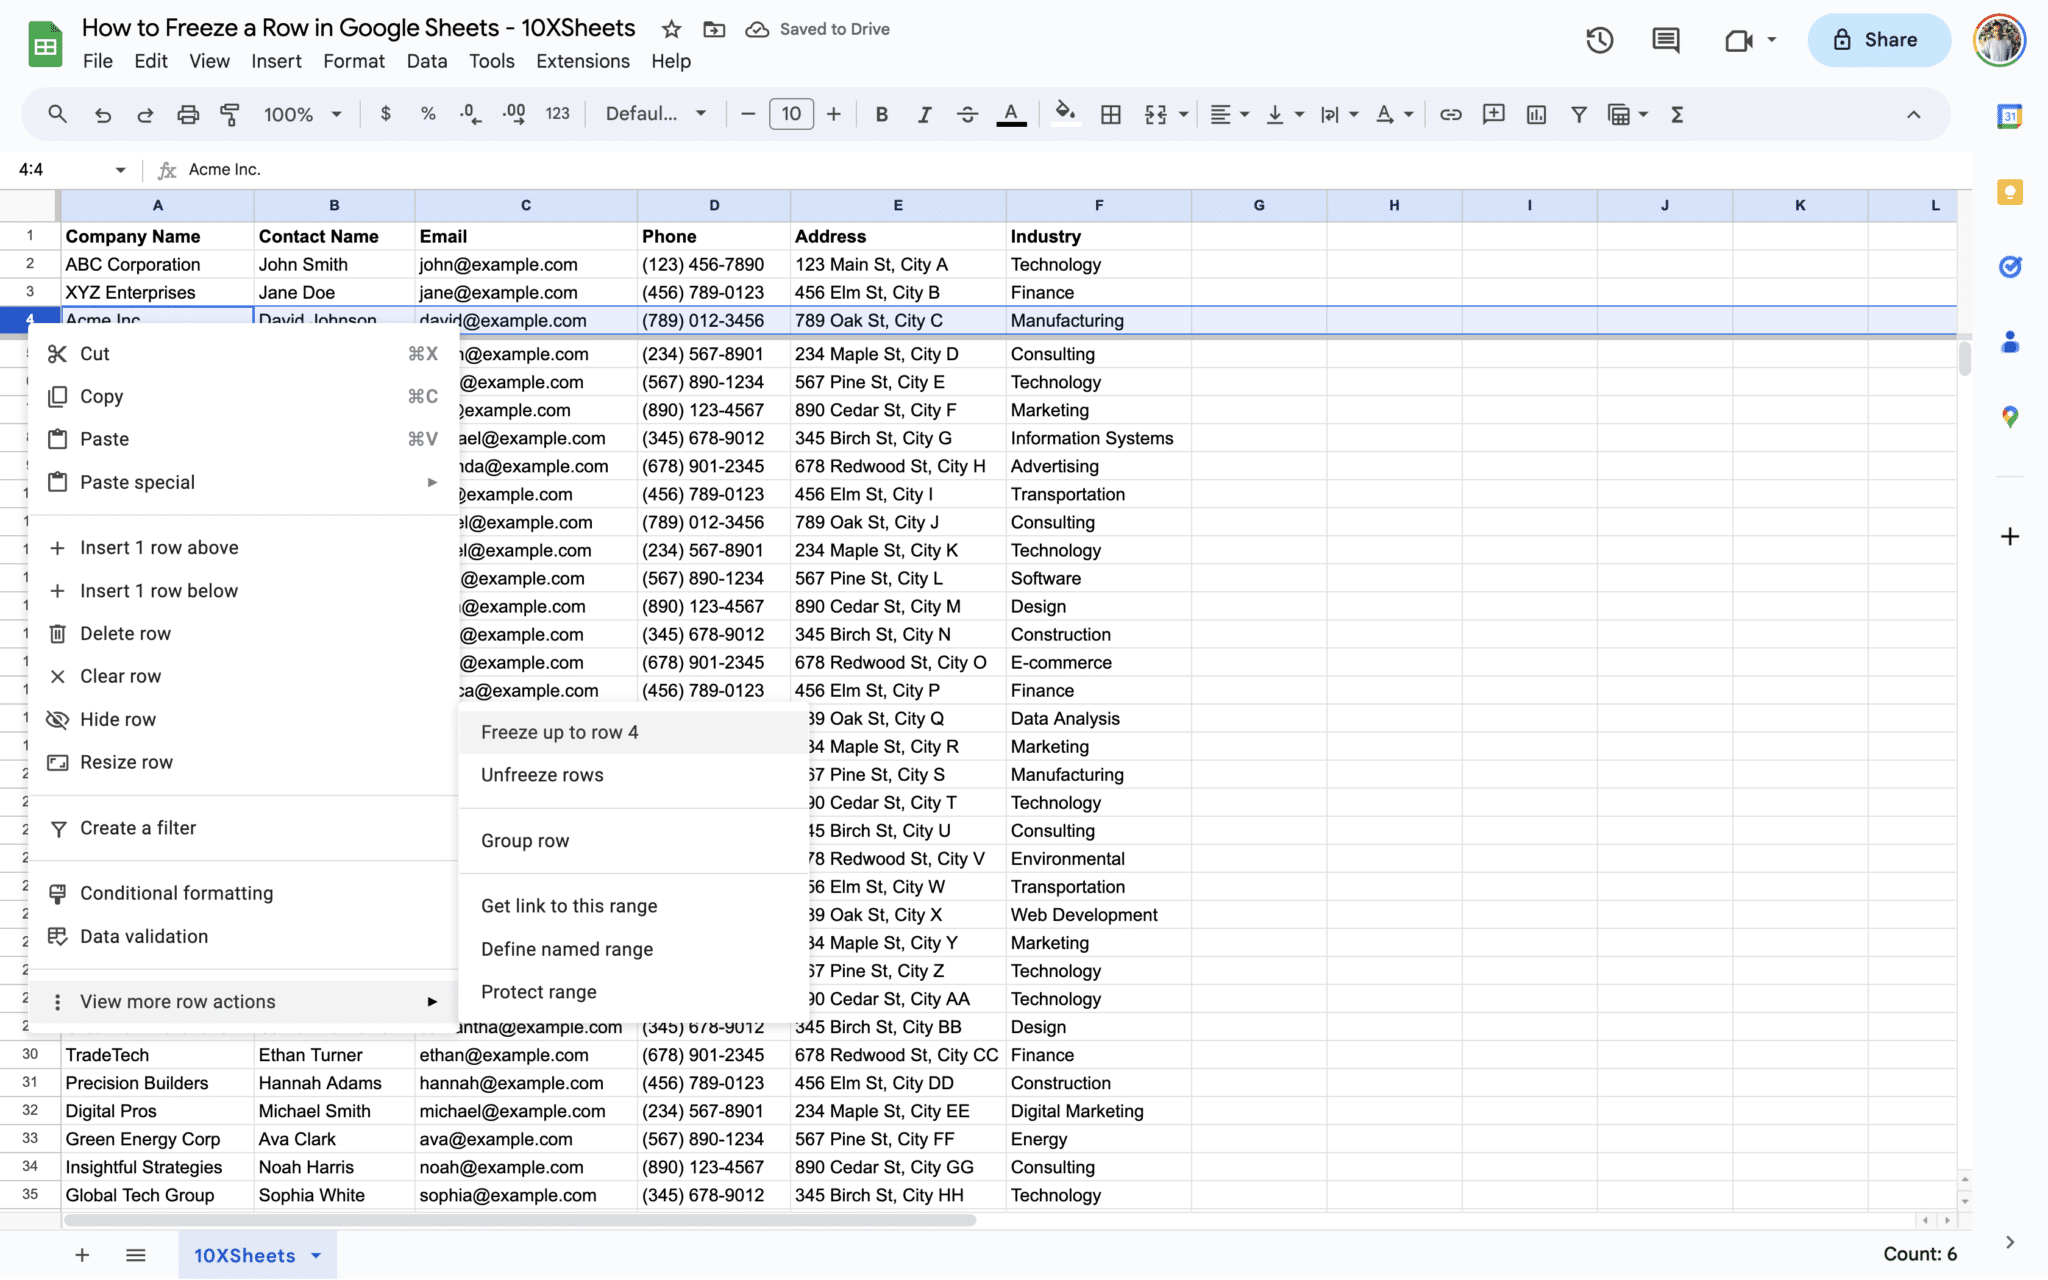Open Google Keep in side panel
Viewport: 2048px width, 1280px height.
(x=2009, y=192)
